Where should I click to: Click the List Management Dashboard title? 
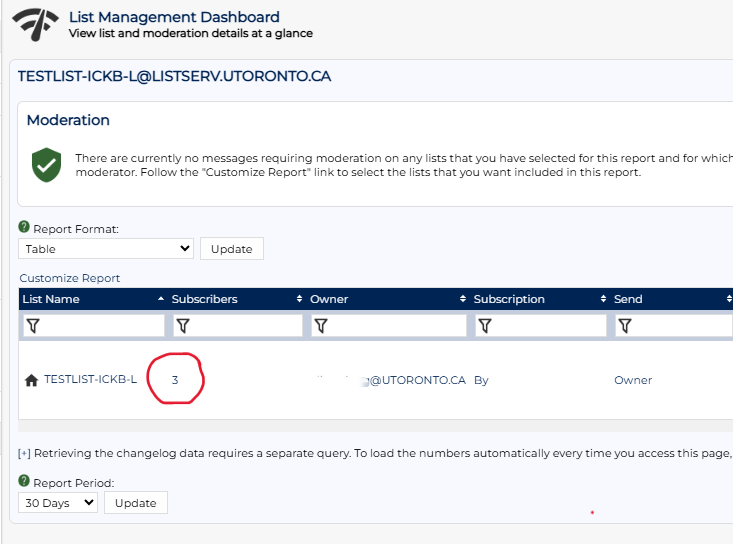click(x=174, y=17)
